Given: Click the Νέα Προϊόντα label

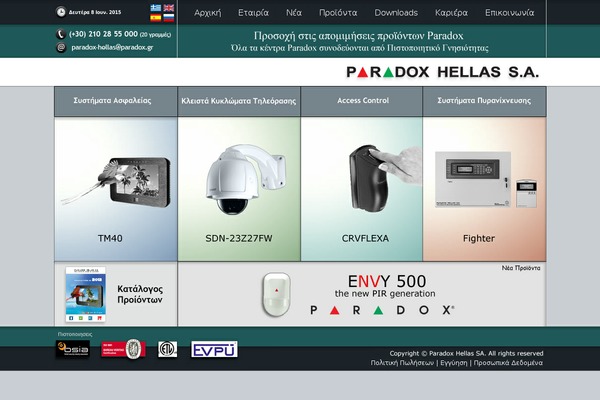Looking at the screenshot, I should point(521,268).
